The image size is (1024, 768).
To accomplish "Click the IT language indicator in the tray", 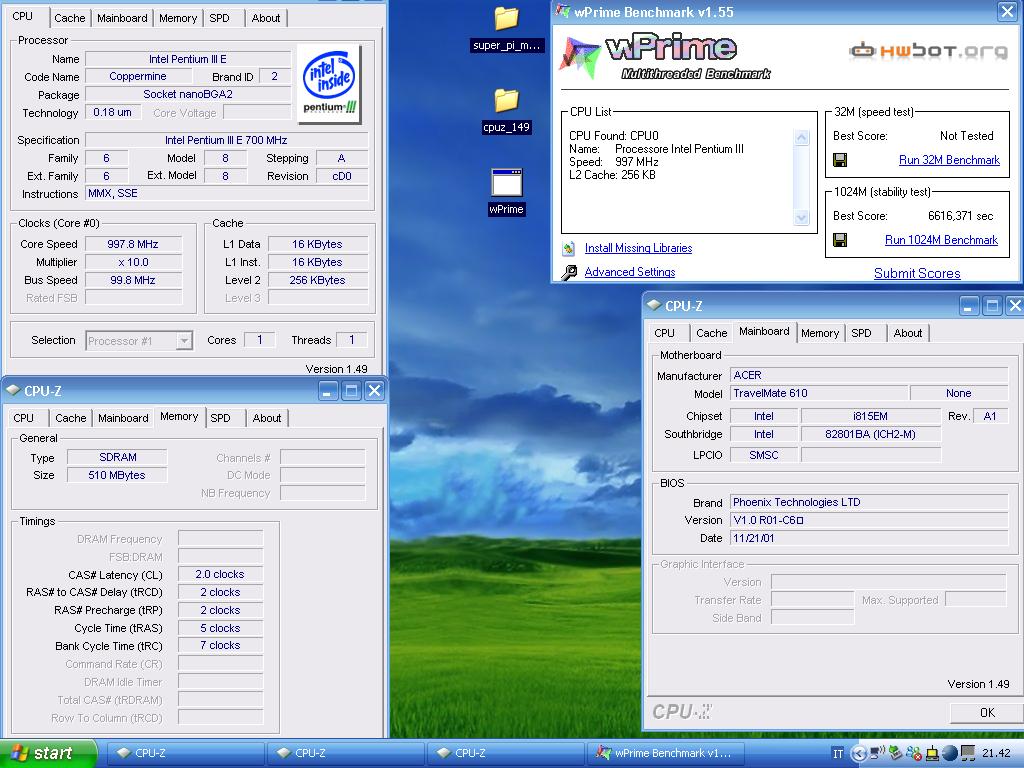I will point(838,754).
